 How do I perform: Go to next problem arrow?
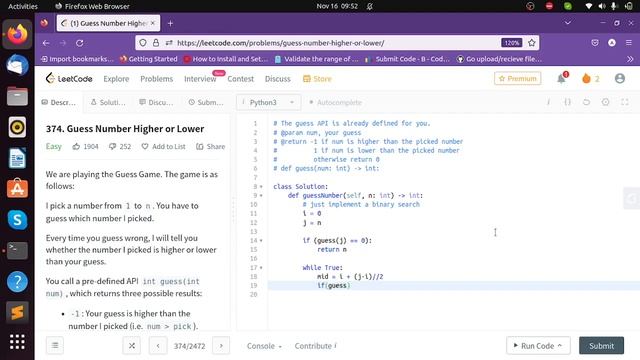click(x=221, y=346)
